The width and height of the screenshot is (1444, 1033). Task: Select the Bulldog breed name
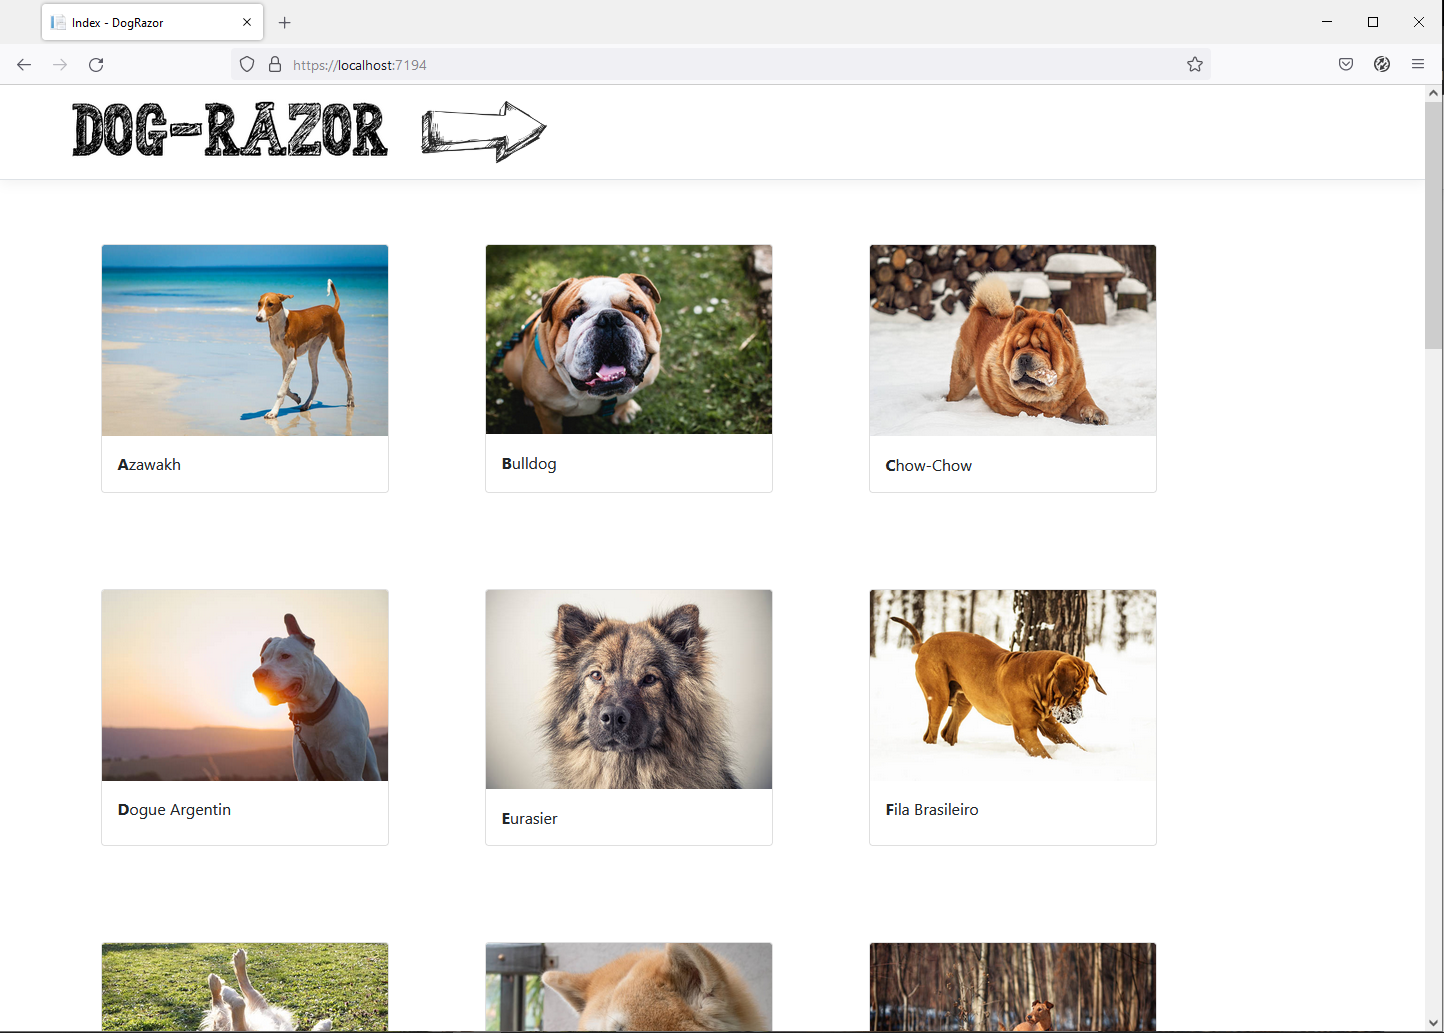[529, 463]
